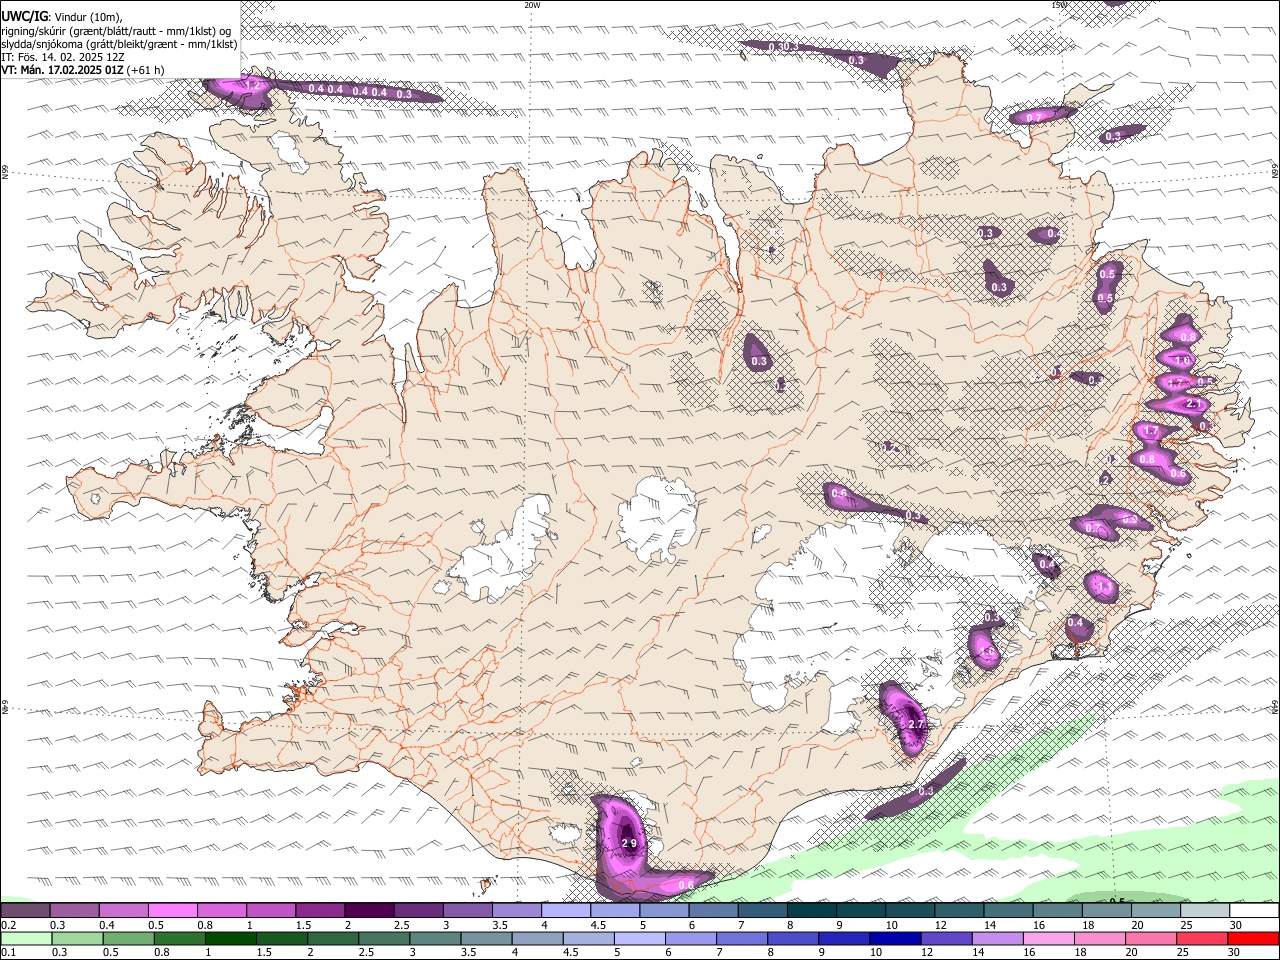The image size is (1280, 960).
Task: Select the 2.1 value on the east coast
Action: coord(1193,403)
